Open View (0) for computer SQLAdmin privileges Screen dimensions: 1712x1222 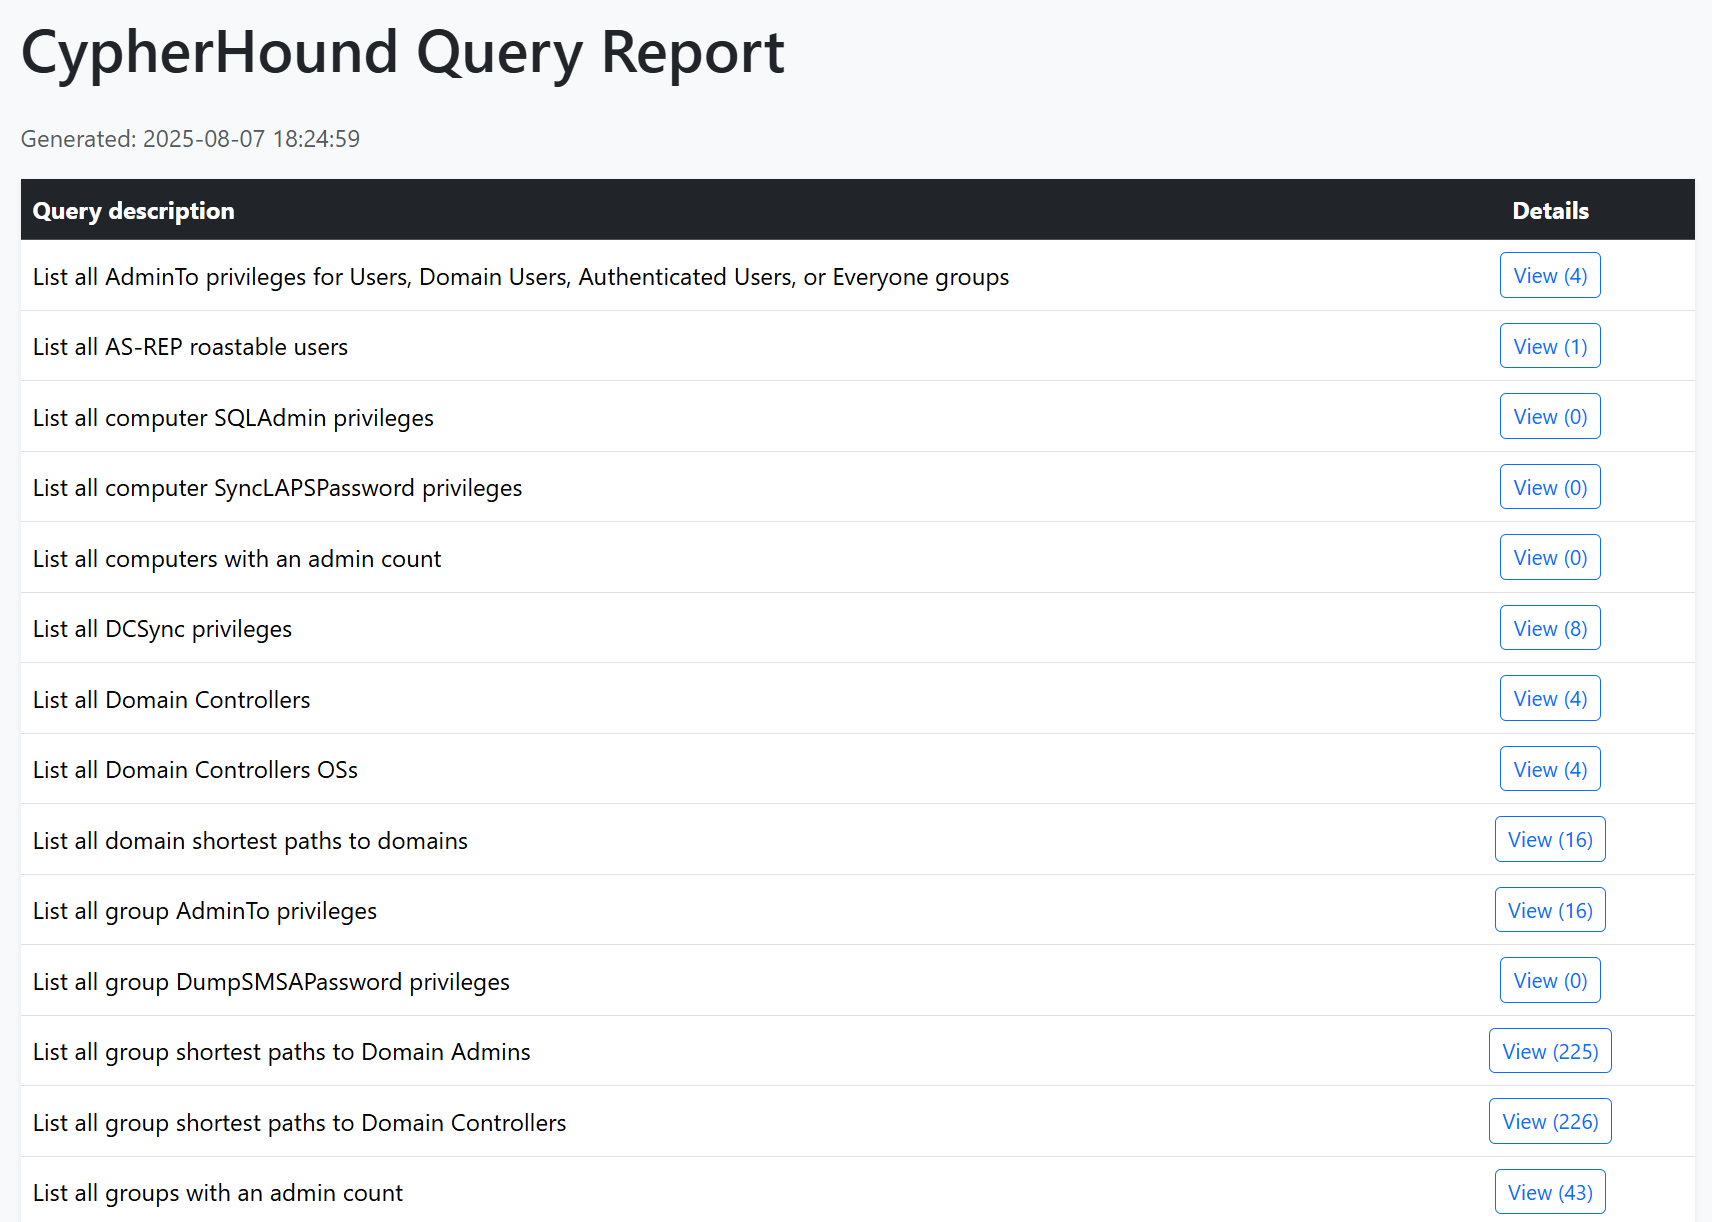pos(1550,416)
